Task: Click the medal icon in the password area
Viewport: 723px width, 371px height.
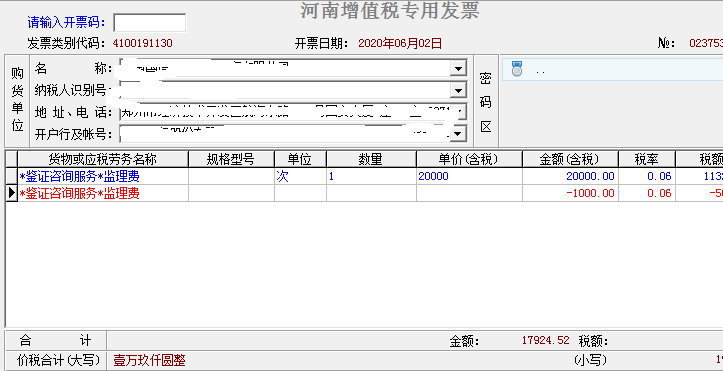Action: click(x=517, y=69)
